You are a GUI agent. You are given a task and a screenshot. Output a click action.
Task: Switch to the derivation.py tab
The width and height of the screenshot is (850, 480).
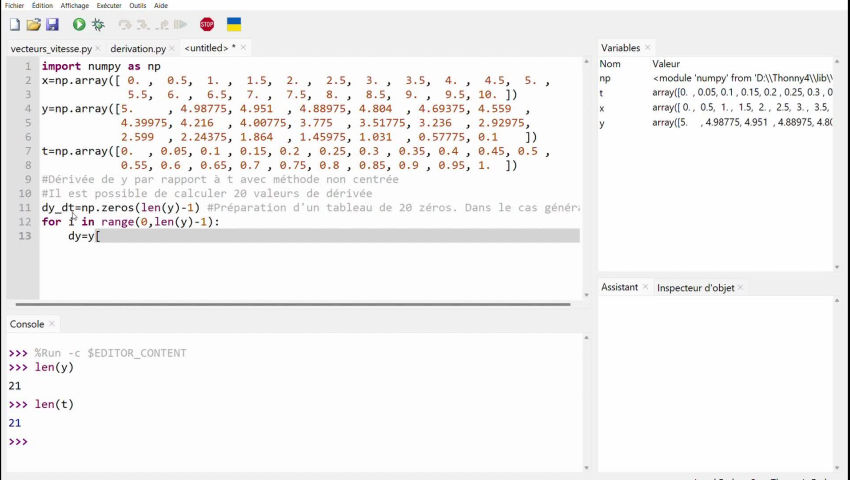pos(138,48)
